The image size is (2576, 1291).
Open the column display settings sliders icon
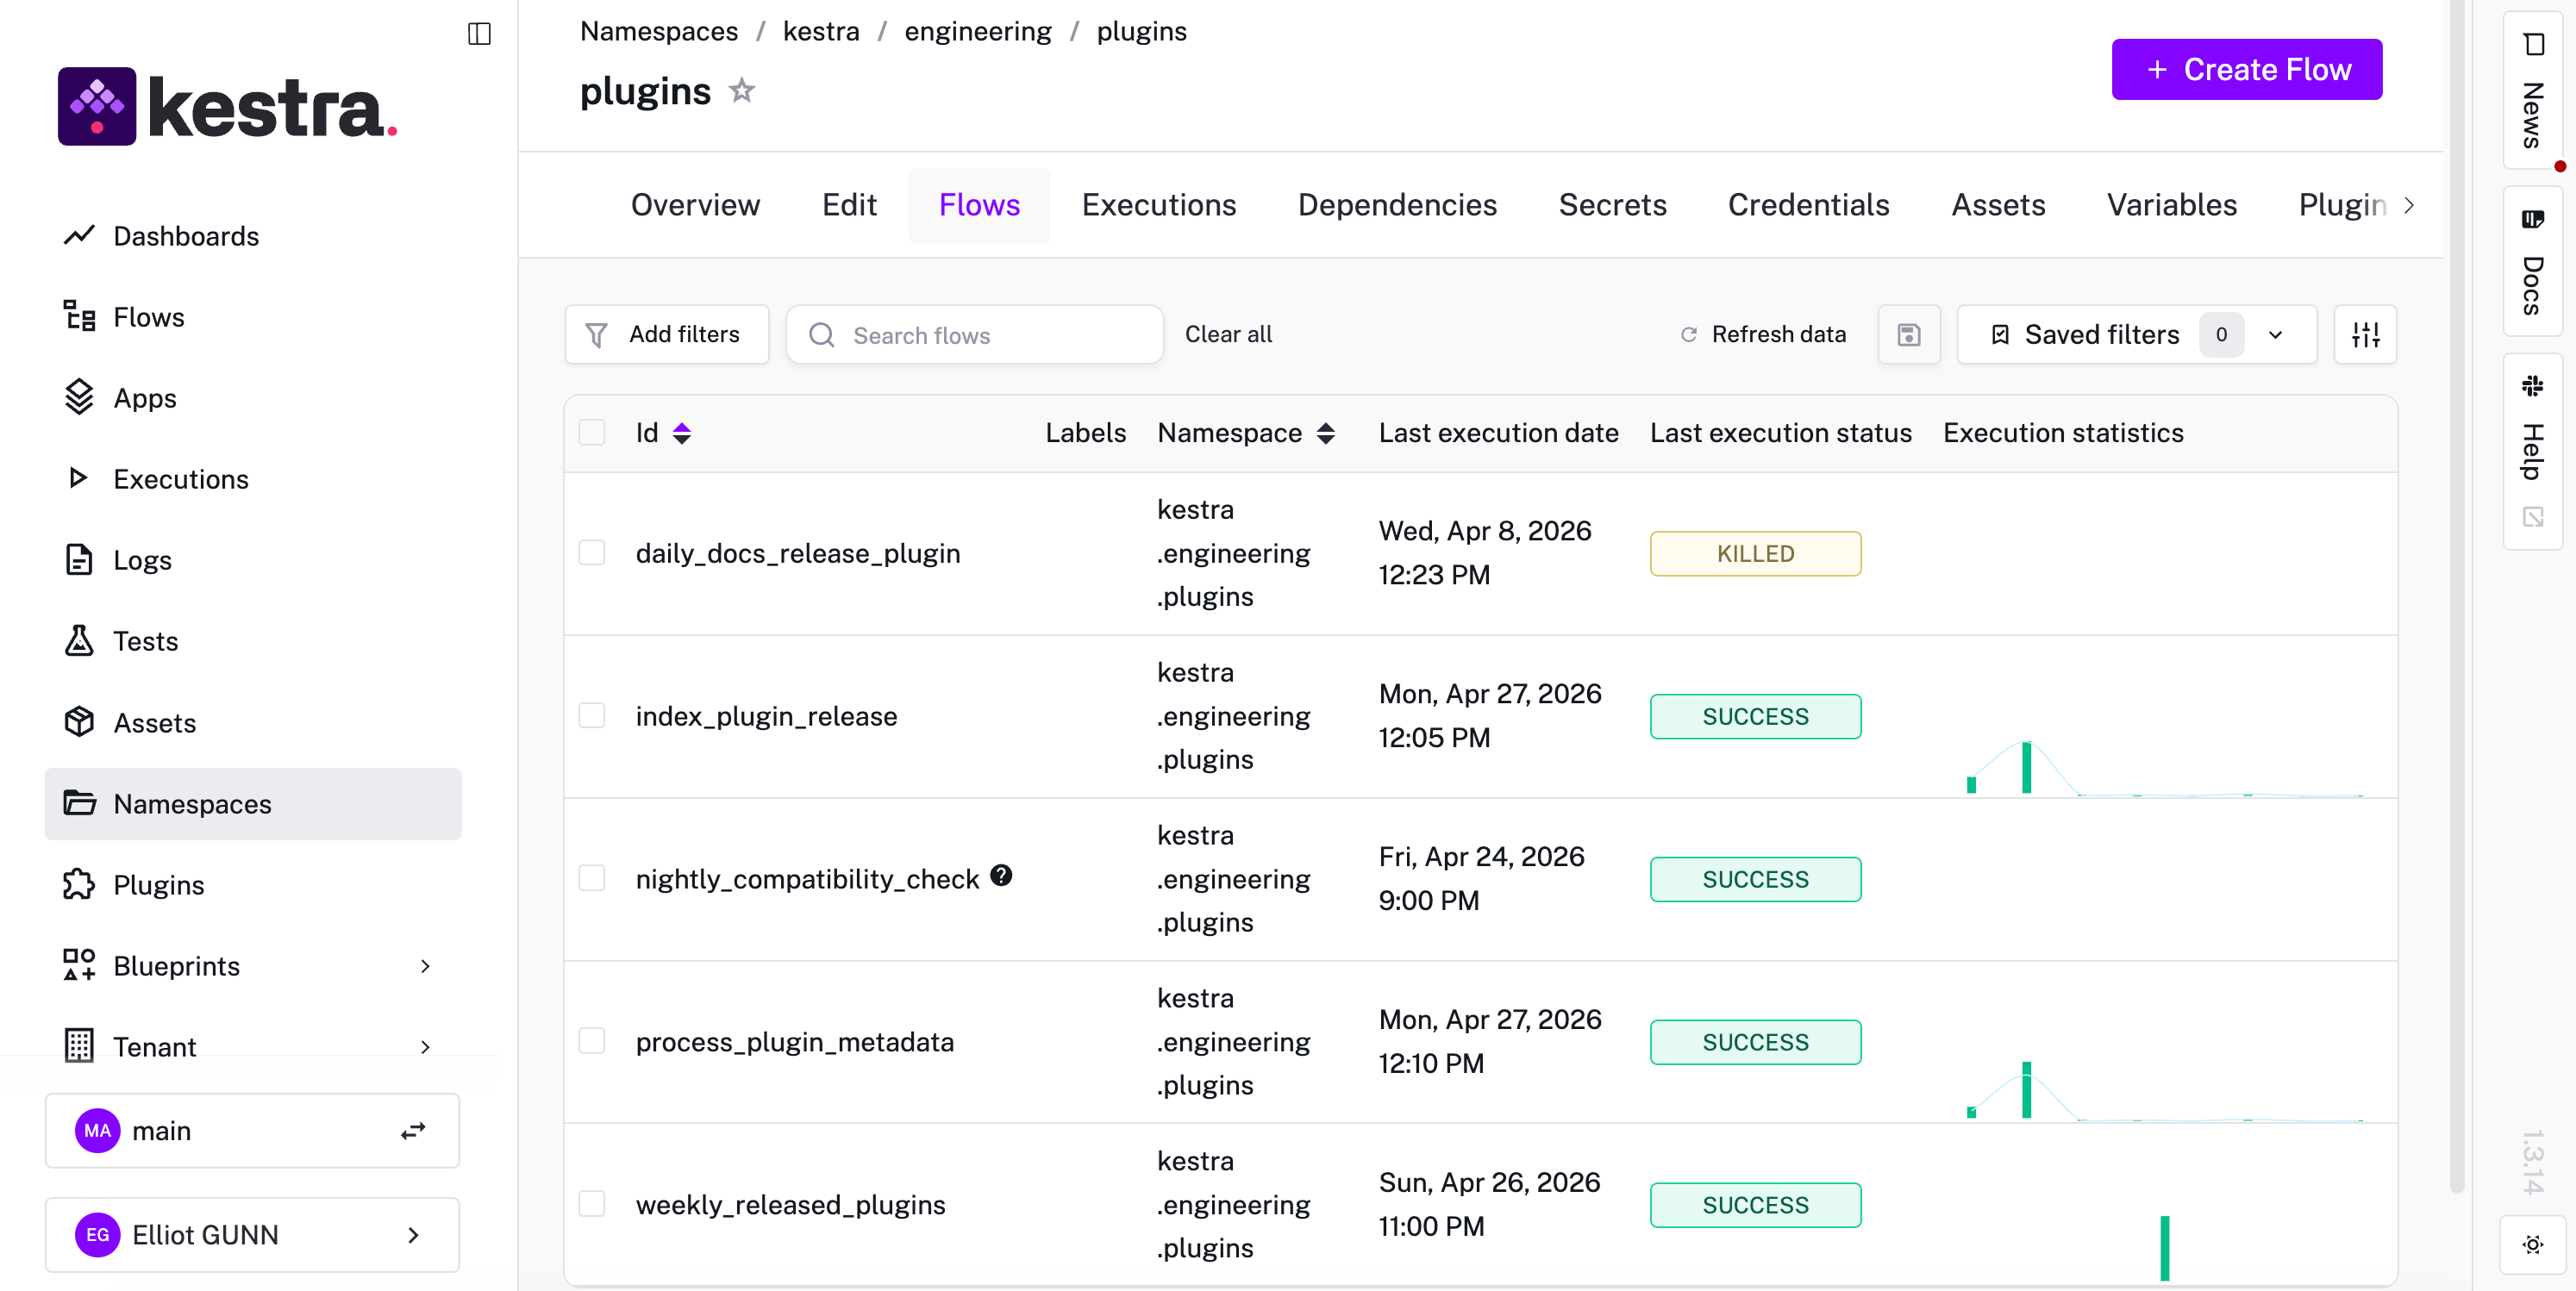2365,334
